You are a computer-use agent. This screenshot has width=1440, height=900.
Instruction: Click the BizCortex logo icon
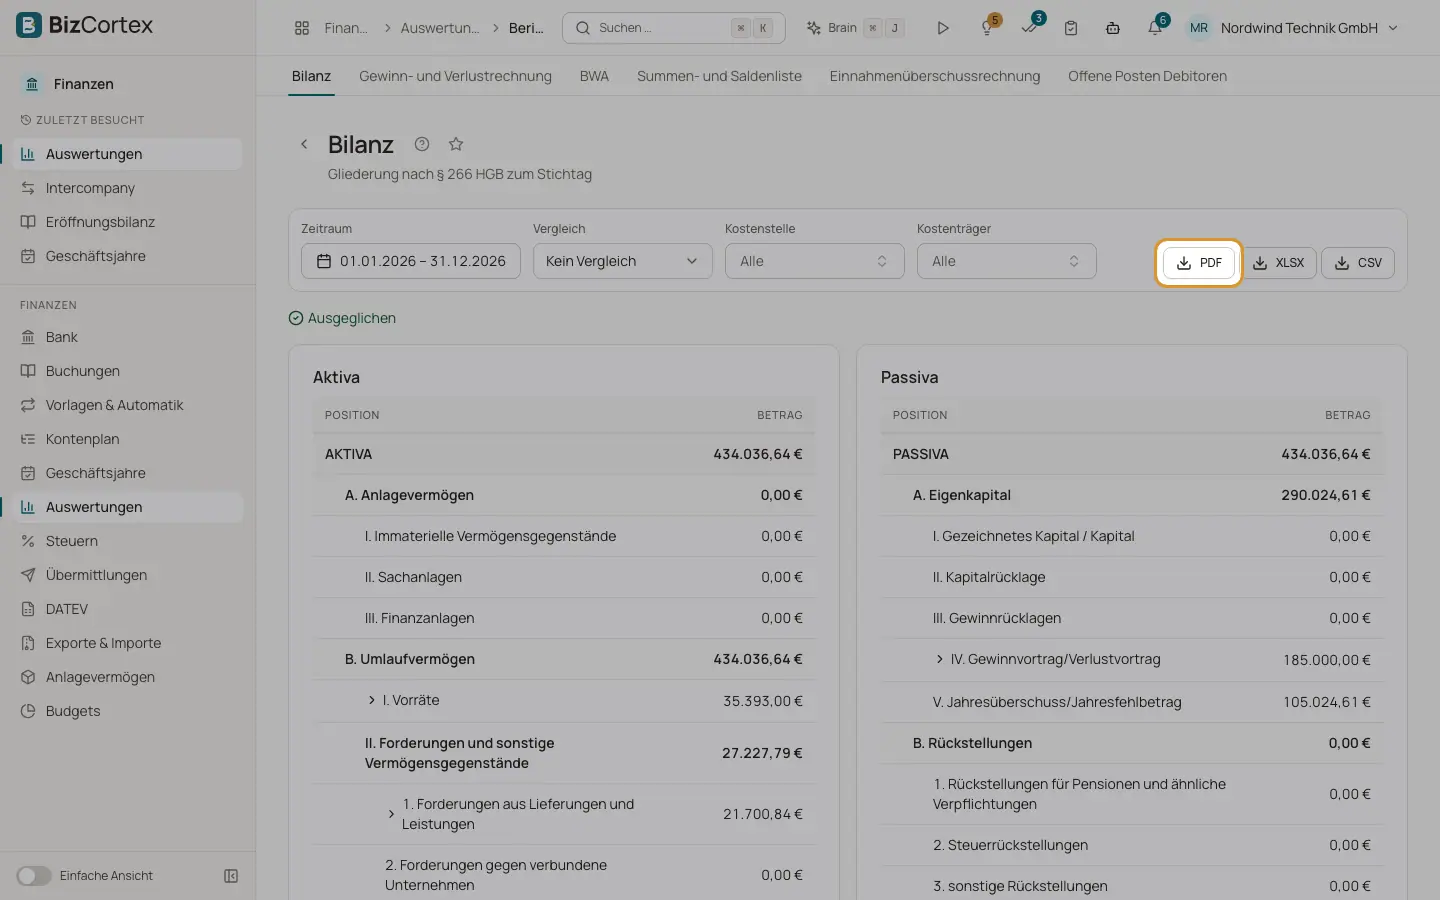(29, 25)
